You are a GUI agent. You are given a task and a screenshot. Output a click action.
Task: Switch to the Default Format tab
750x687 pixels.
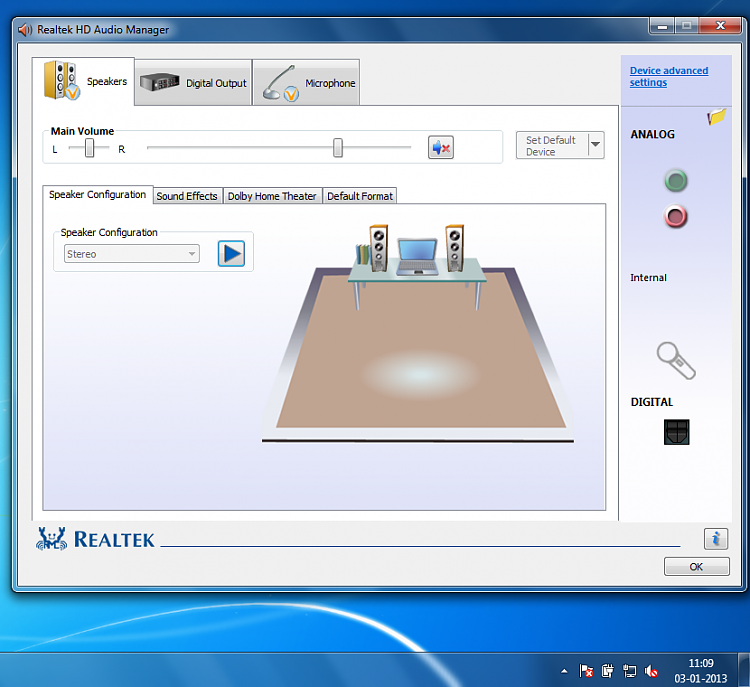[x=360, y=196]
